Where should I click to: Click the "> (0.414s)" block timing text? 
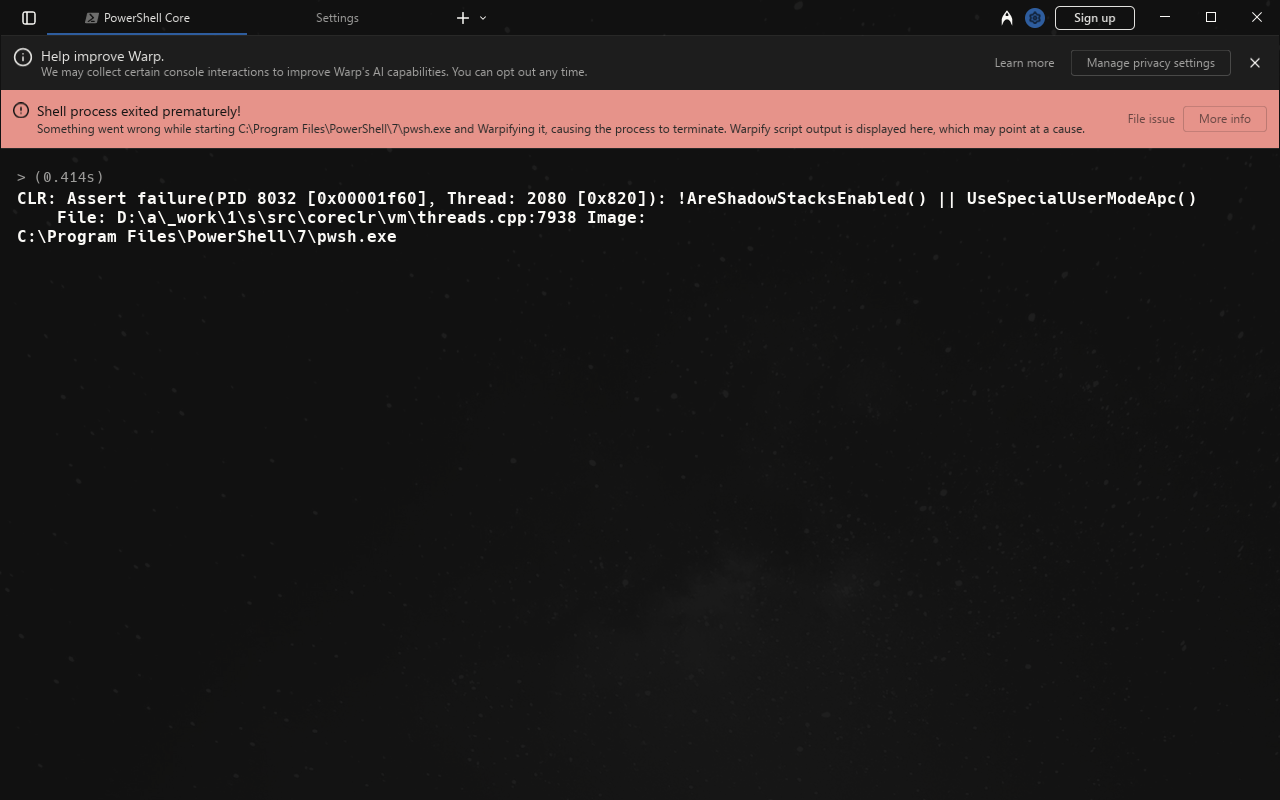point(61,177)
